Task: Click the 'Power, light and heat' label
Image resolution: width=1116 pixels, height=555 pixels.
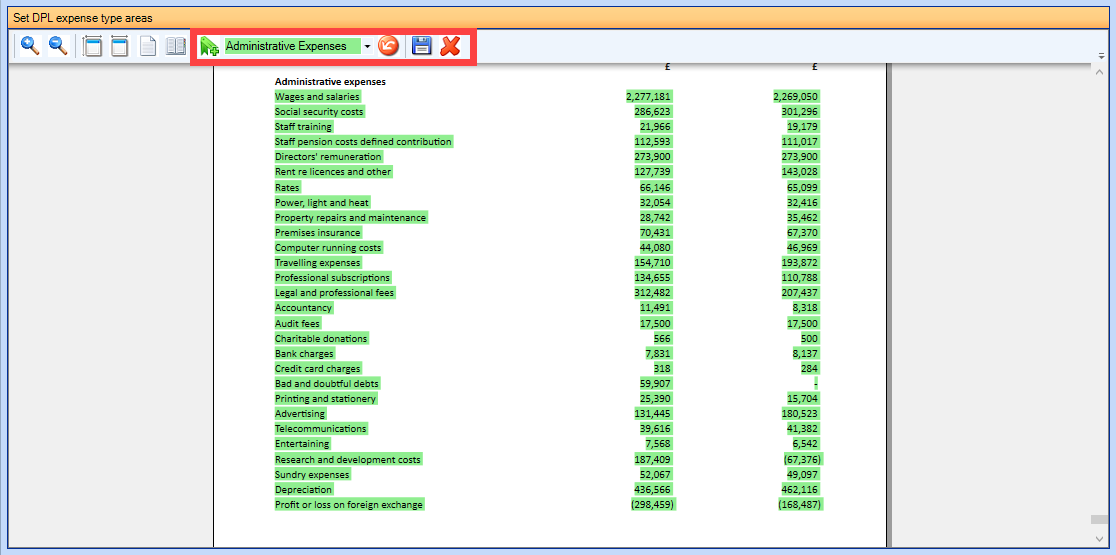Action: [x=322, y=203]
